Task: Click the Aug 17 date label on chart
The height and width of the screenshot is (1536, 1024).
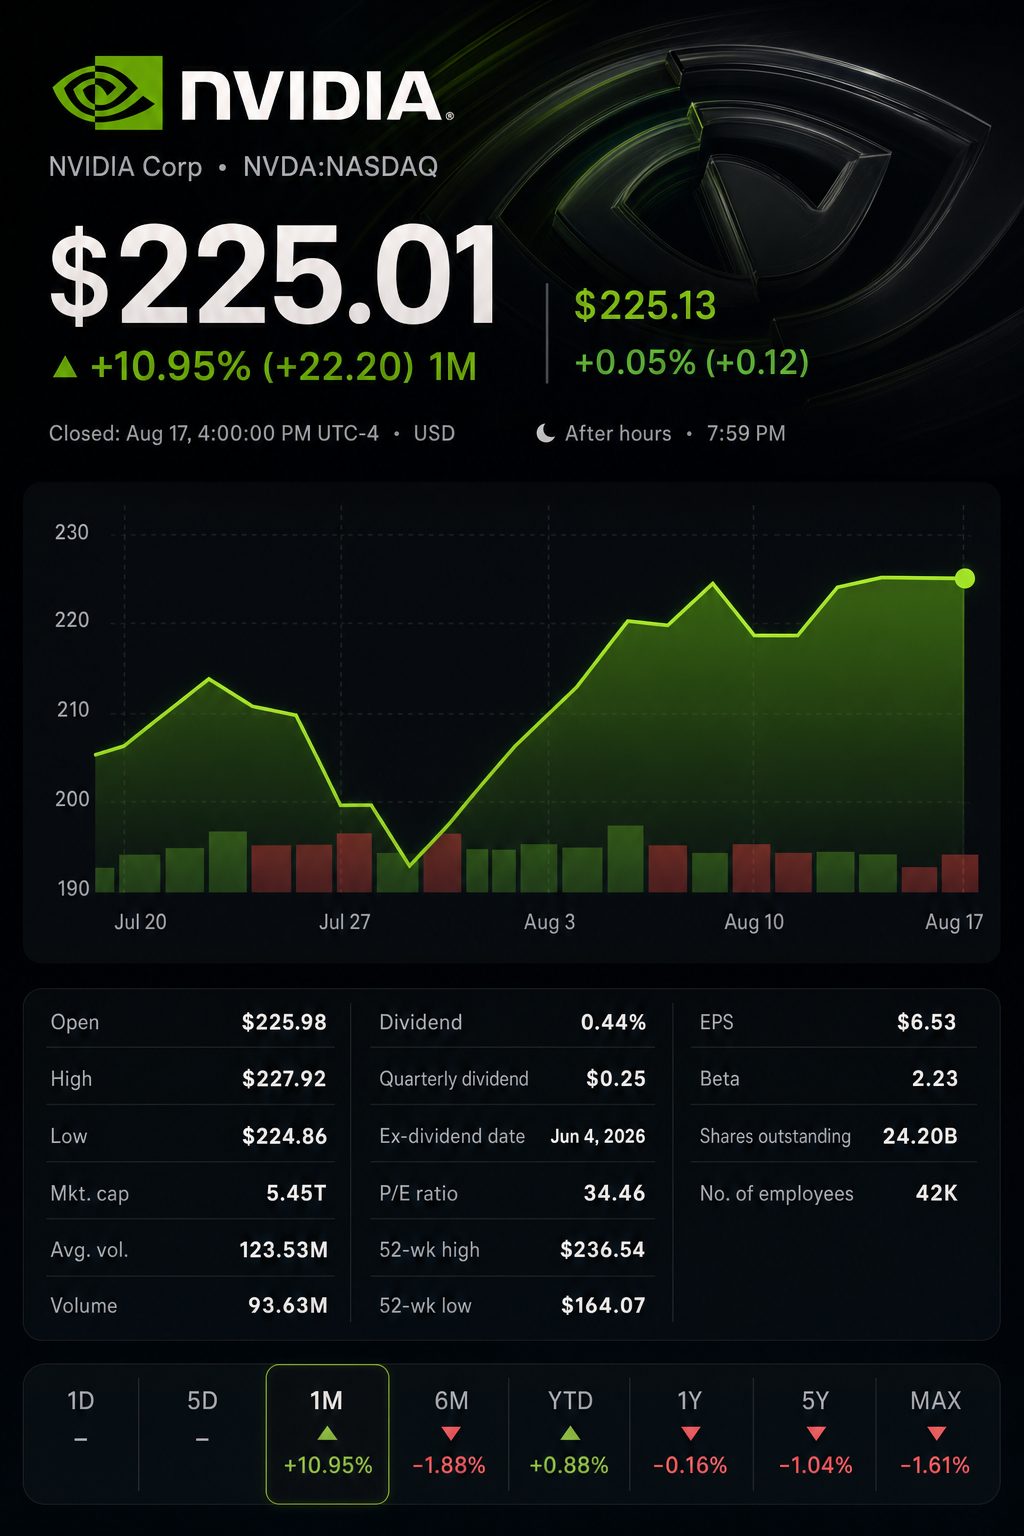Action: pos(954,922)
